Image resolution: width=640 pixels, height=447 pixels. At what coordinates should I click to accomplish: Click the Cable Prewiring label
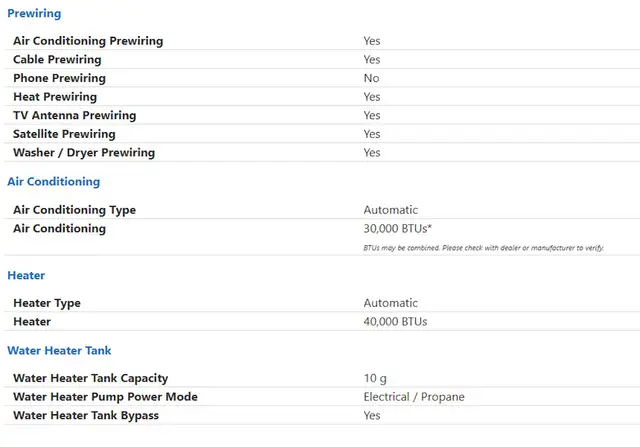57,60
